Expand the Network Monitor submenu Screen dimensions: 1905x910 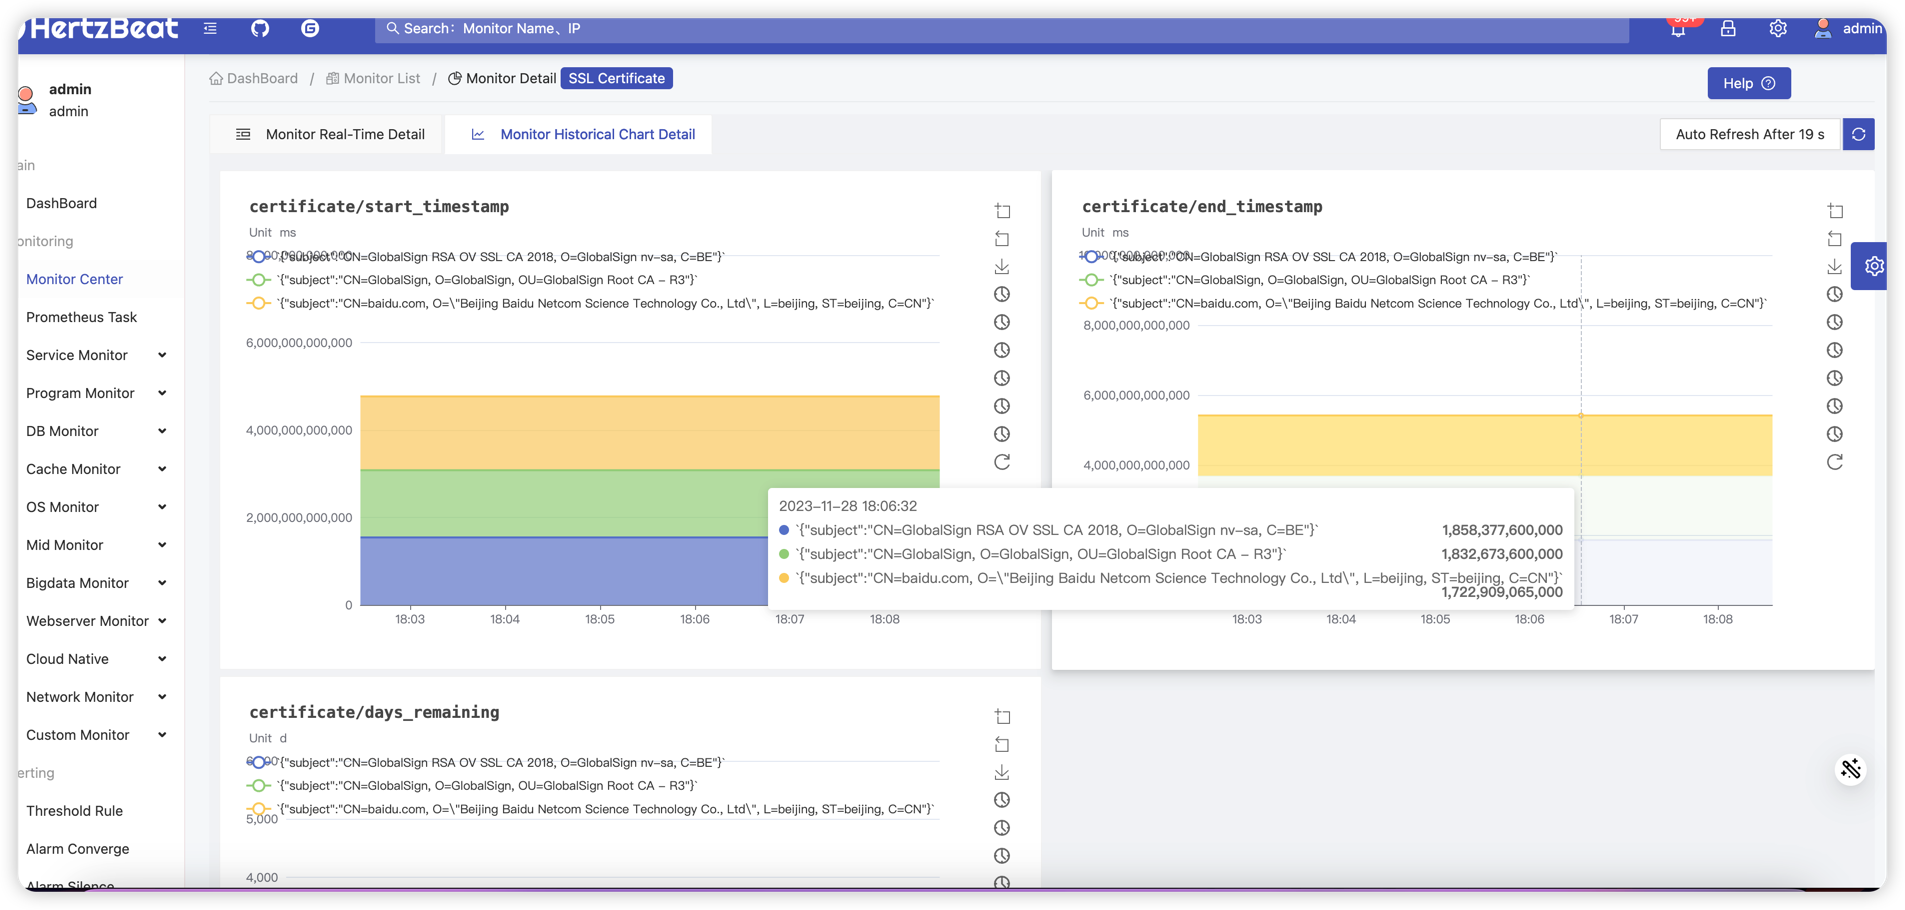point(96,697)
